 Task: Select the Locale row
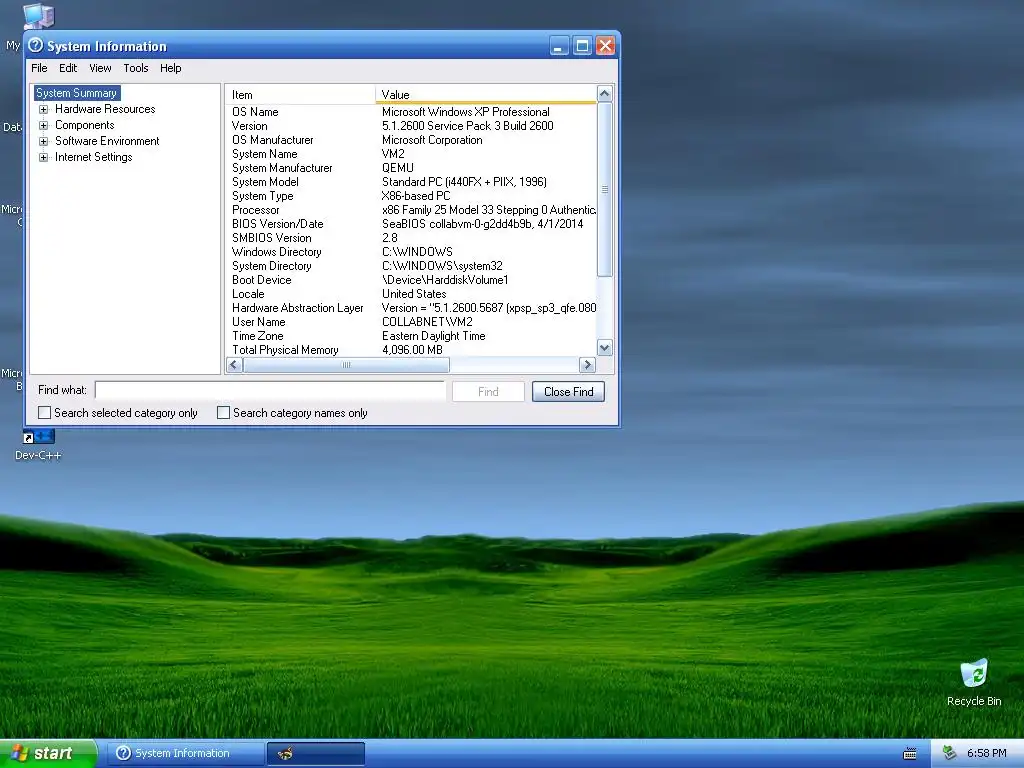(x=411, y=295)
